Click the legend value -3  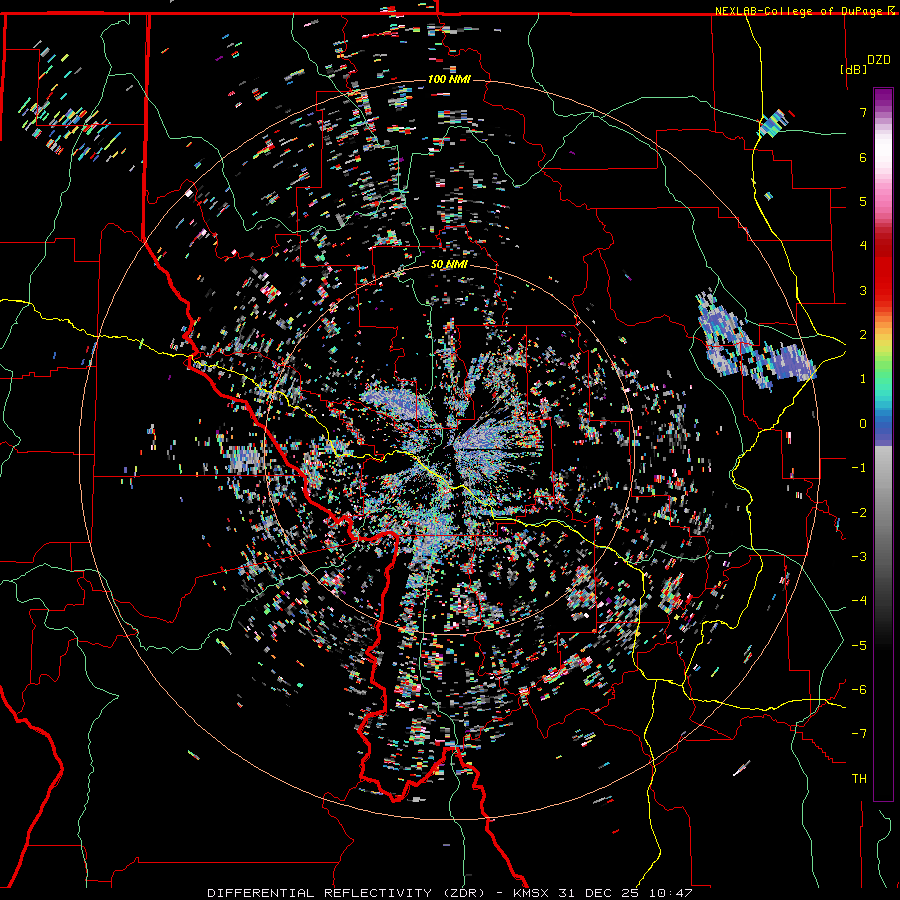click(859, 557)
